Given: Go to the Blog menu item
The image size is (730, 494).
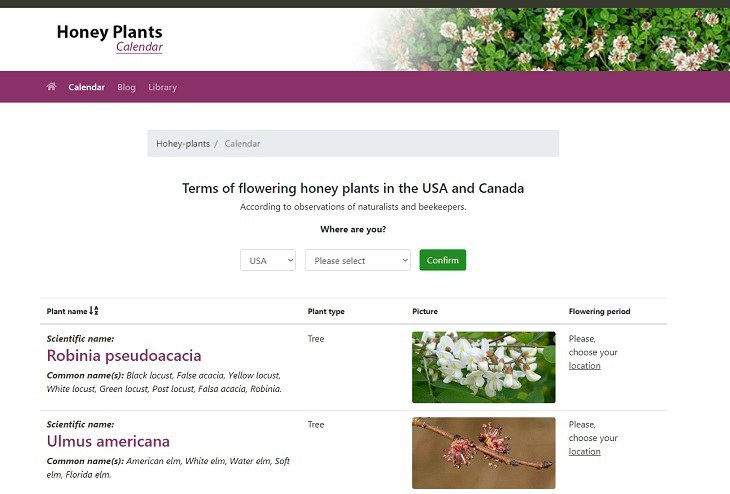Looking at the screenshot, I should click(126, 87).
